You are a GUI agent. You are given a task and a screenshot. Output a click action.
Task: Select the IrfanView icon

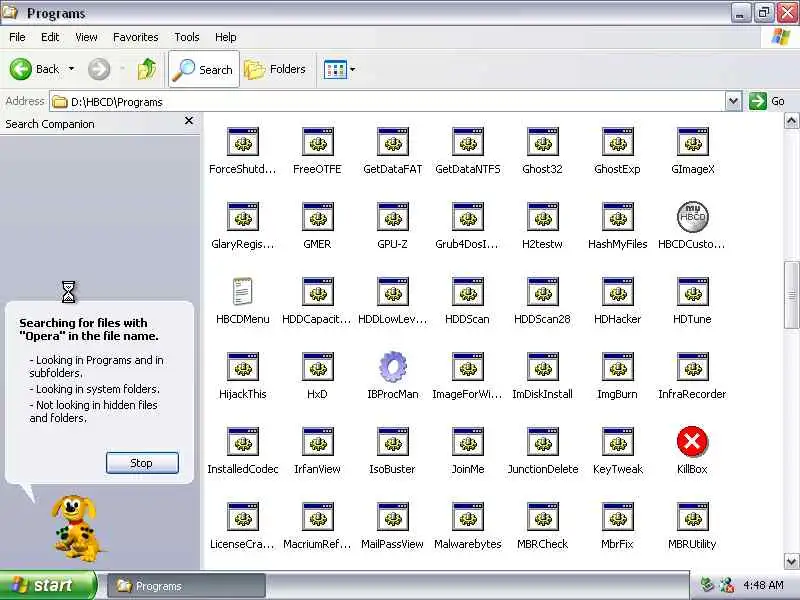coord(318,441)
